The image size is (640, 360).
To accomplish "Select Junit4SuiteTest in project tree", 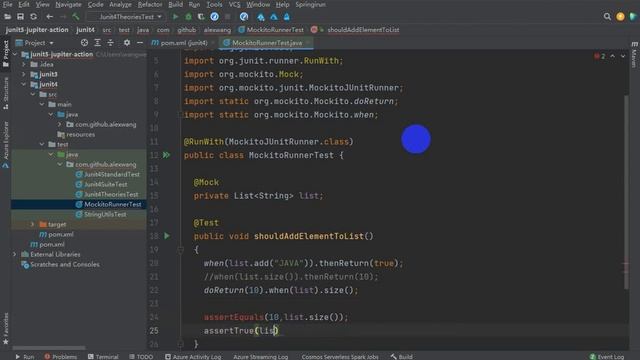I will [x=105, y=184].
